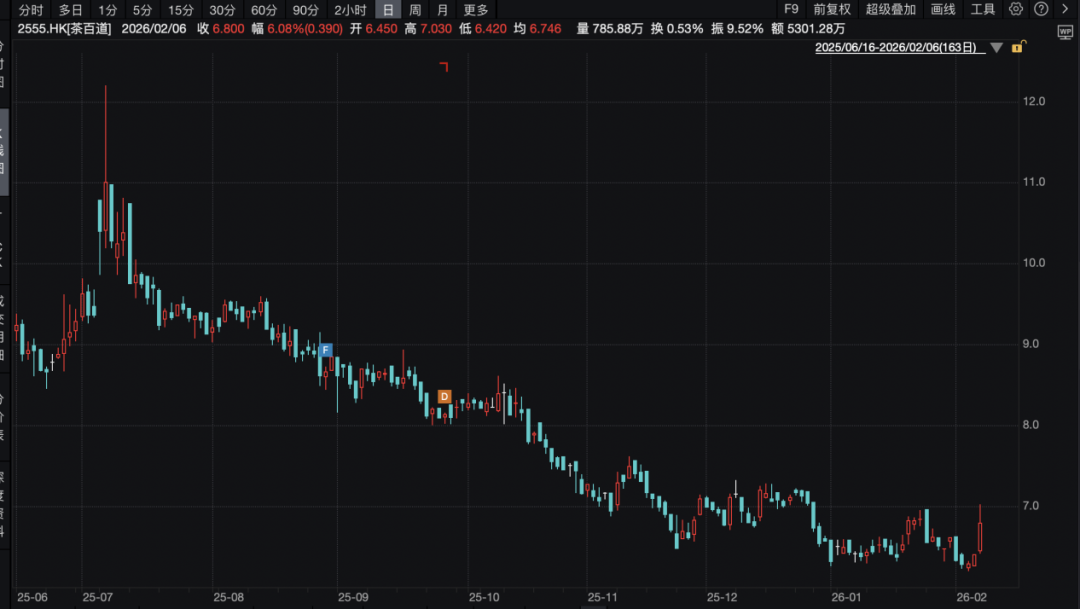Screen dimensions: 1080x609
Task: Click the 26-01 date axis label
Action: (846, 597)
